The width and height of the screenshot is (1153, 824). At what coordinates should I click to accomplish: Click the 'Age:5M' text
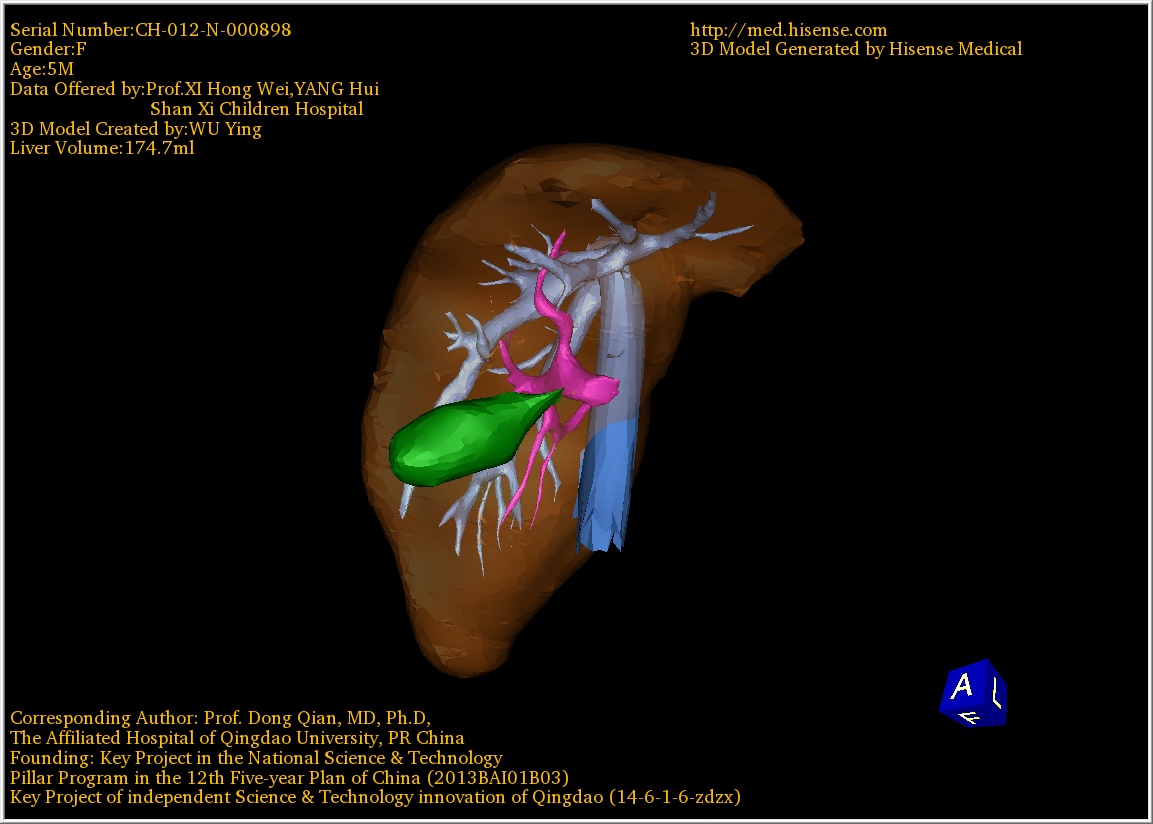[42, 69]
